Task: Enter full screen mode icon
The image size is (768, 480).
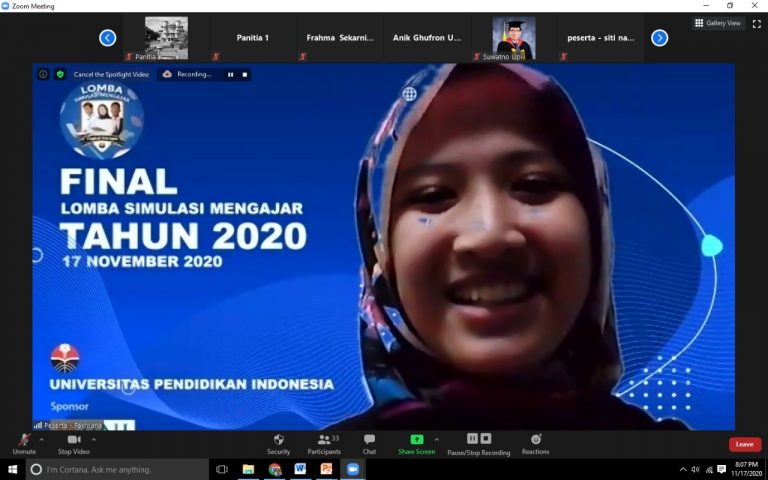Action: tap(757, 24)
